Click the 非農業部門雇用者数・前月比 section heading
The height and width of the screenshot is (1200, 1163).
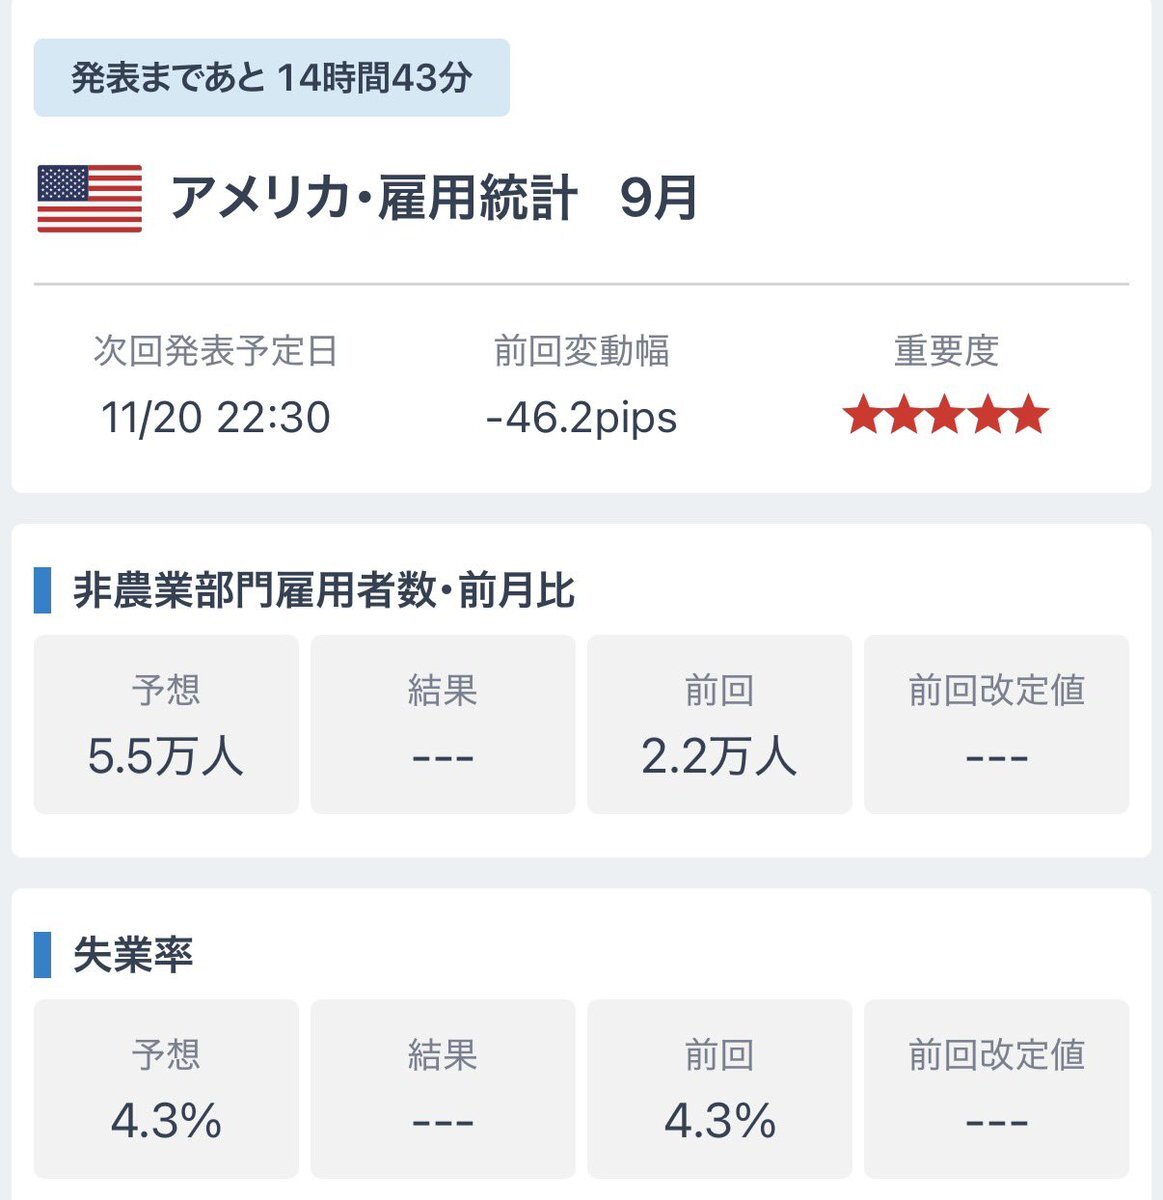pyautogui.click(x=324, y=591)
